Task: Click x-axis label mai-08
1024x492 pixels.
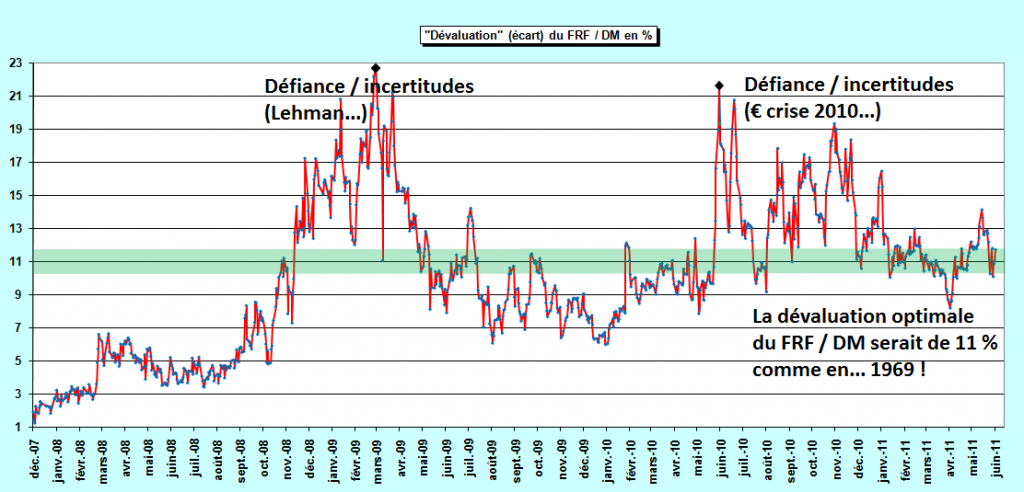Action: click(x=148, y=455)
